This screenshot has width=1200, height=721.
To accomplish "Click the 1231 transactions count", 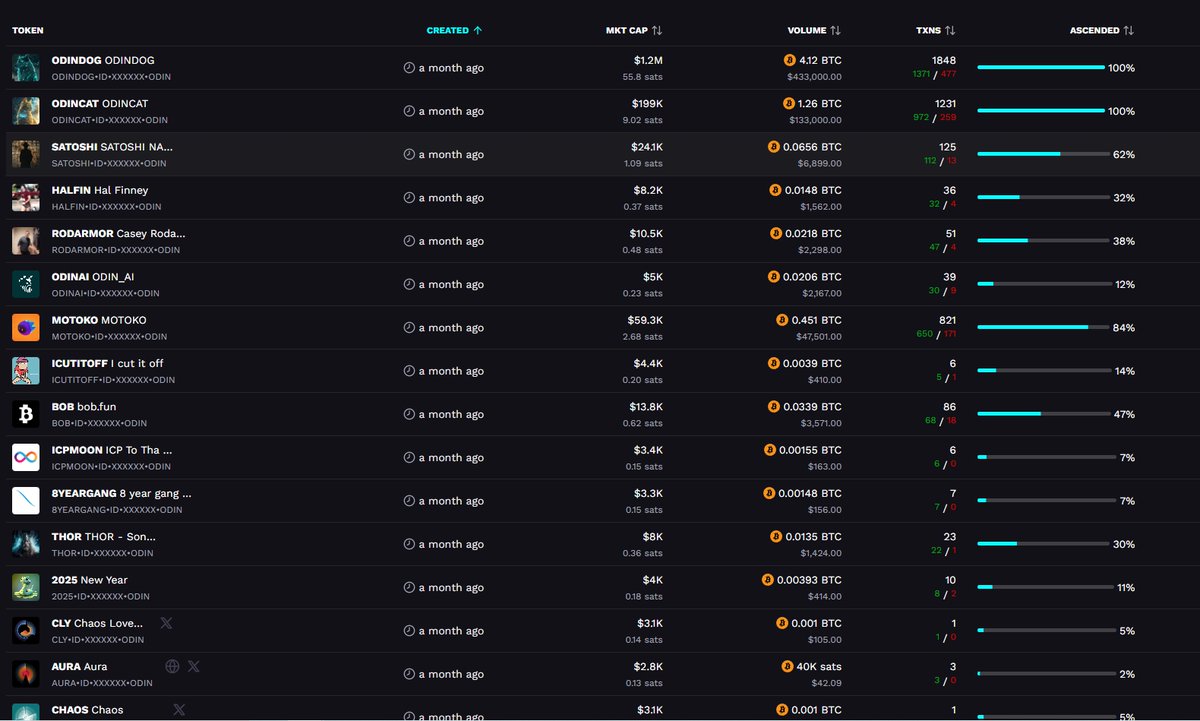I will 945,103.
